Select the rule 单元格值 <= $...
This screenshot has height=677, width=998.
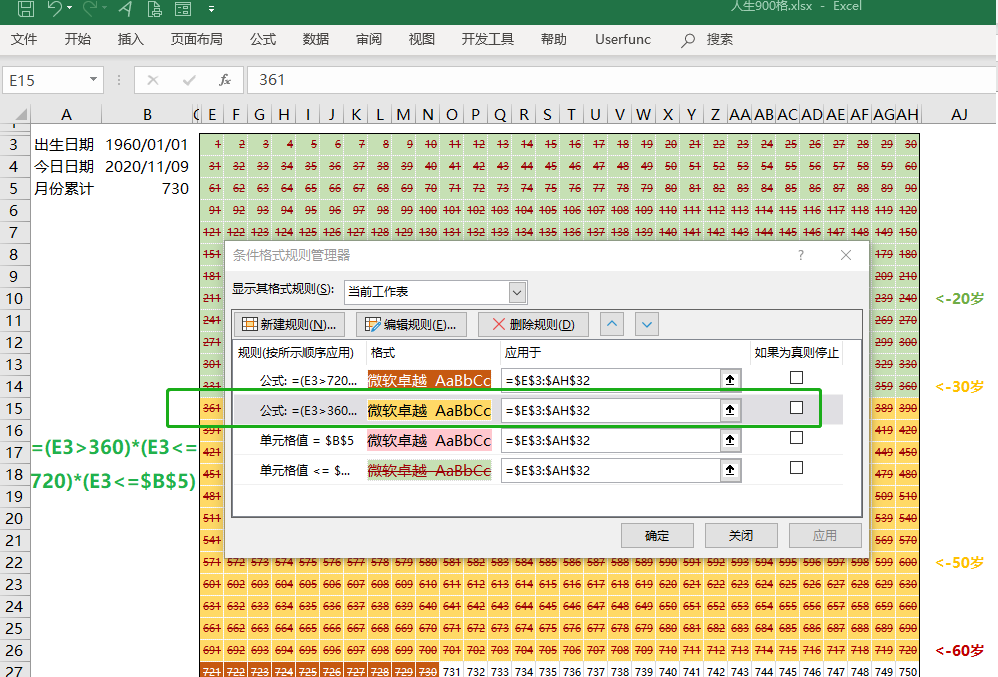point(304,470)
